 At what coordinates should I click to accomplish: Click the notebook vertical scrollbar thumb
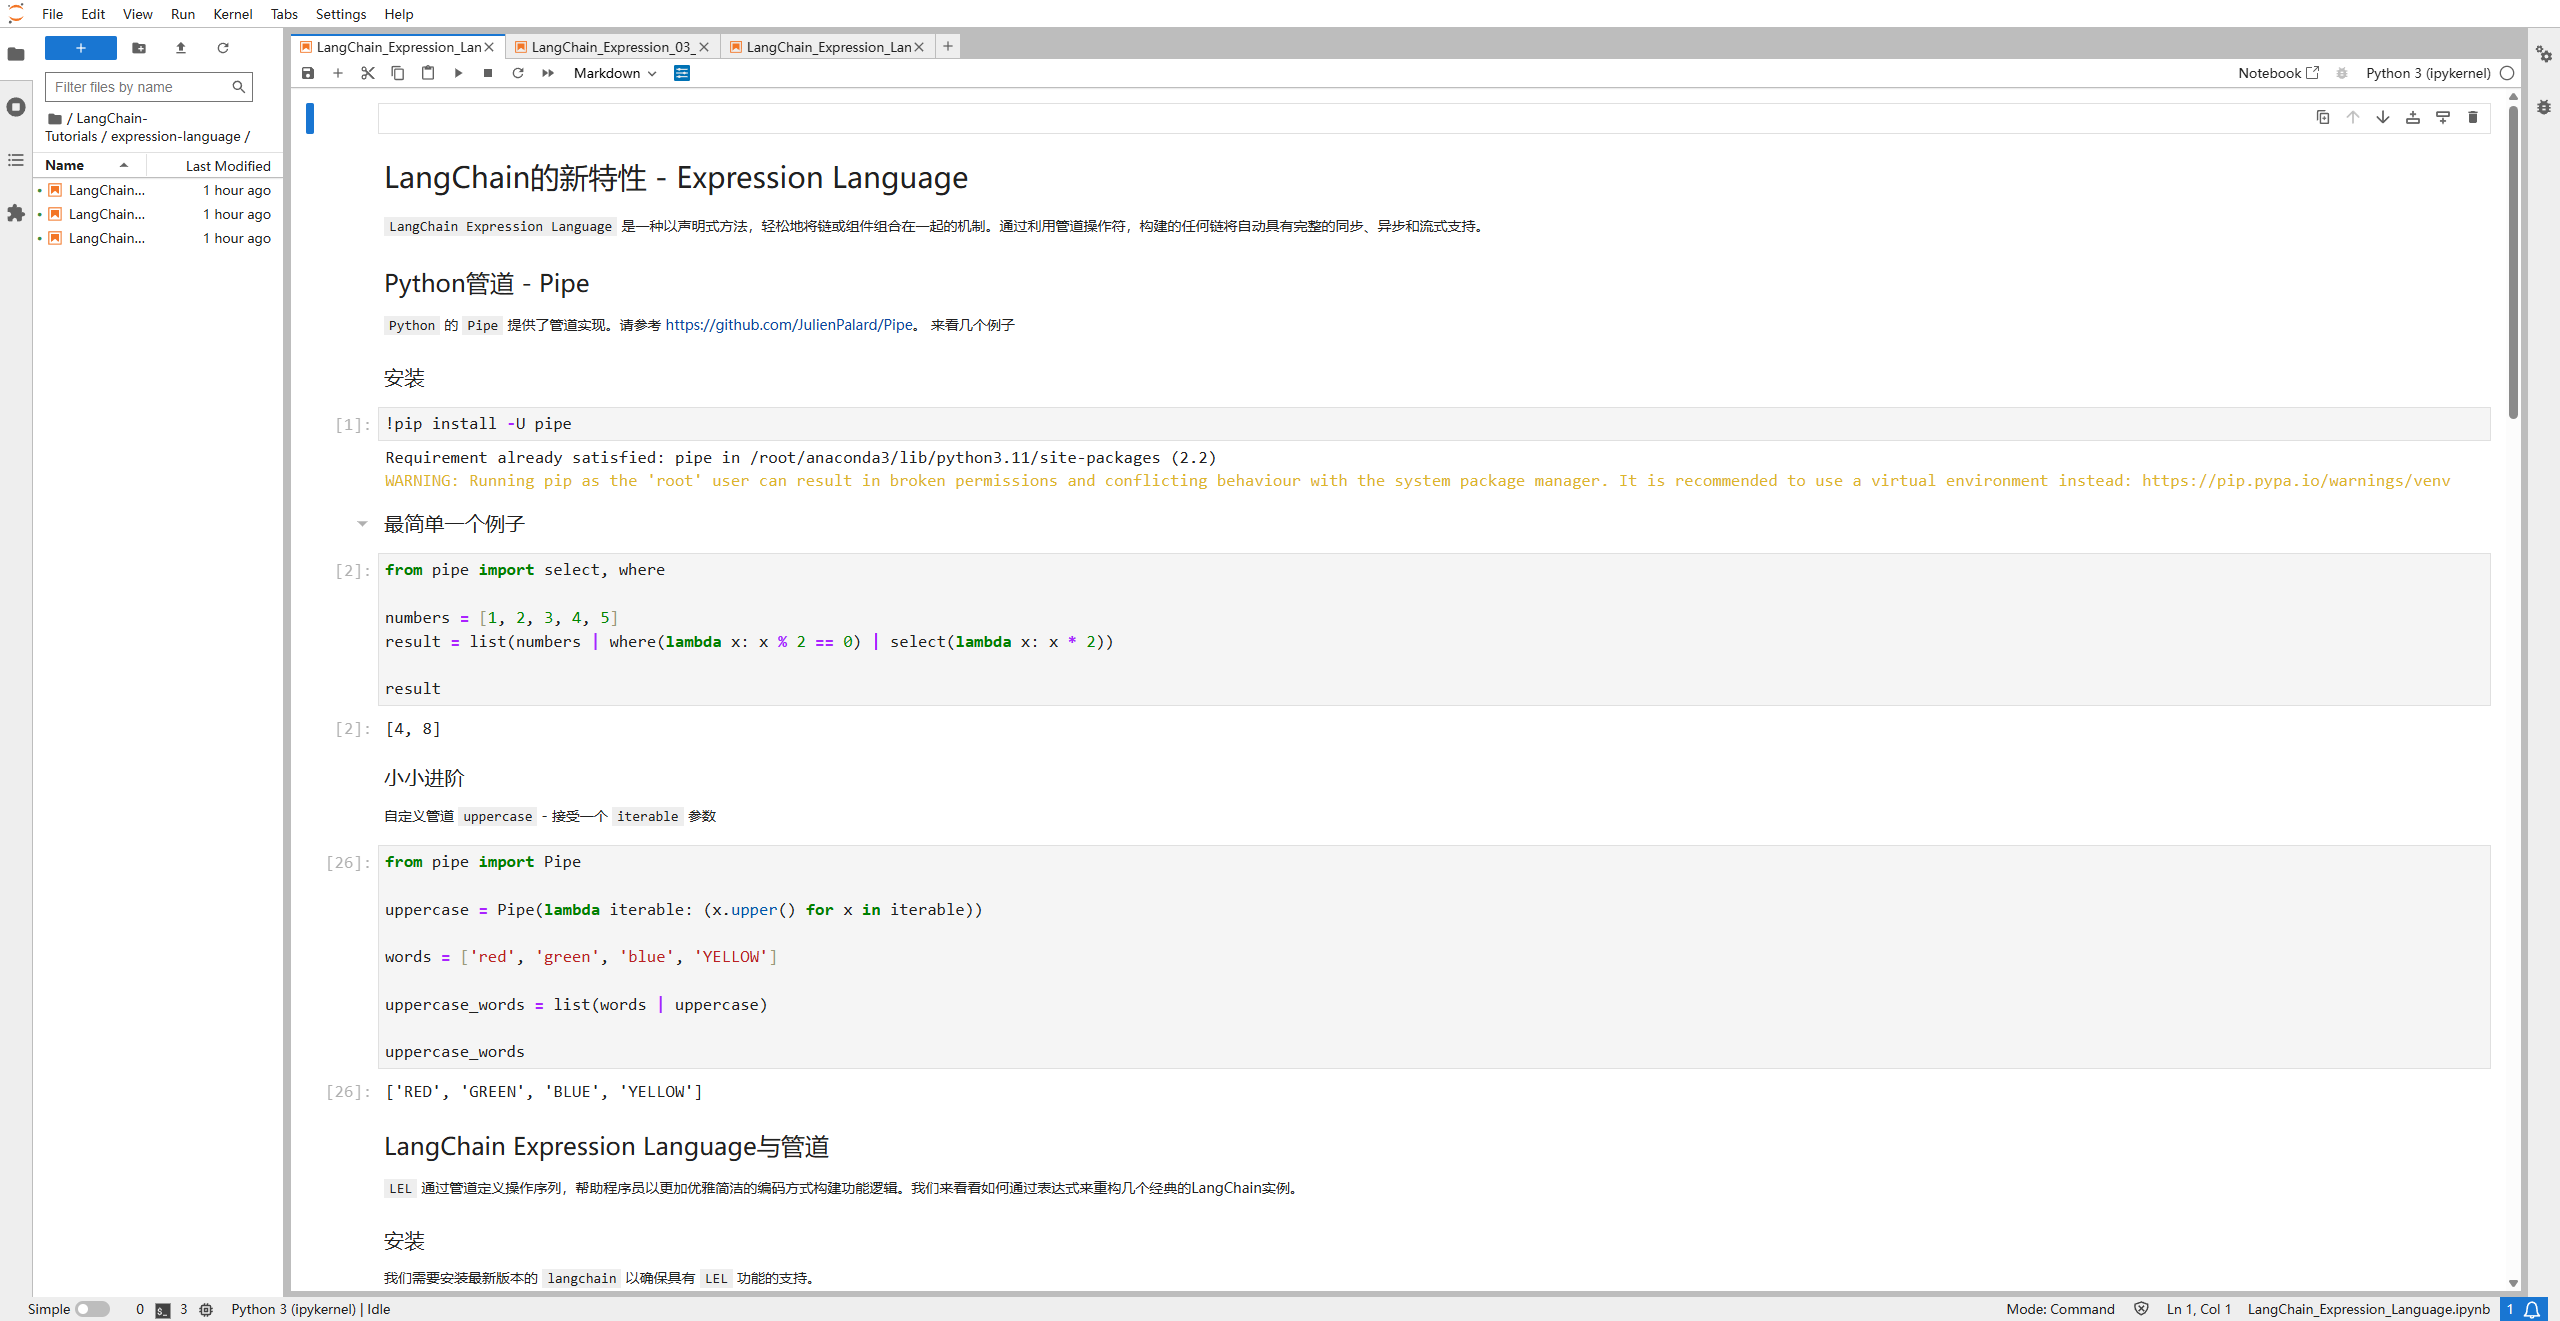point(2513,260)
